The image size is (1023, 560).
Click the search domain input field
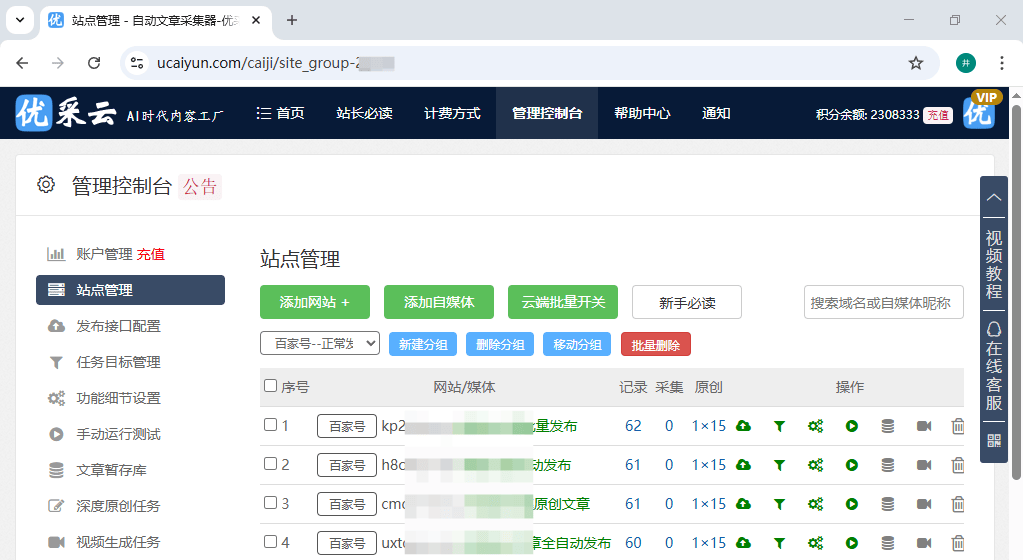883,302
